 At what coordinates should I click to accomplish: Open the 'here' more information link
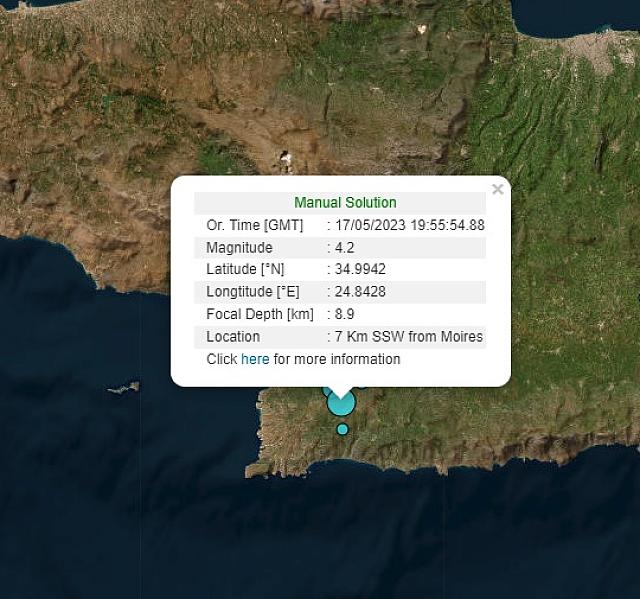click(x=255, y=359)
